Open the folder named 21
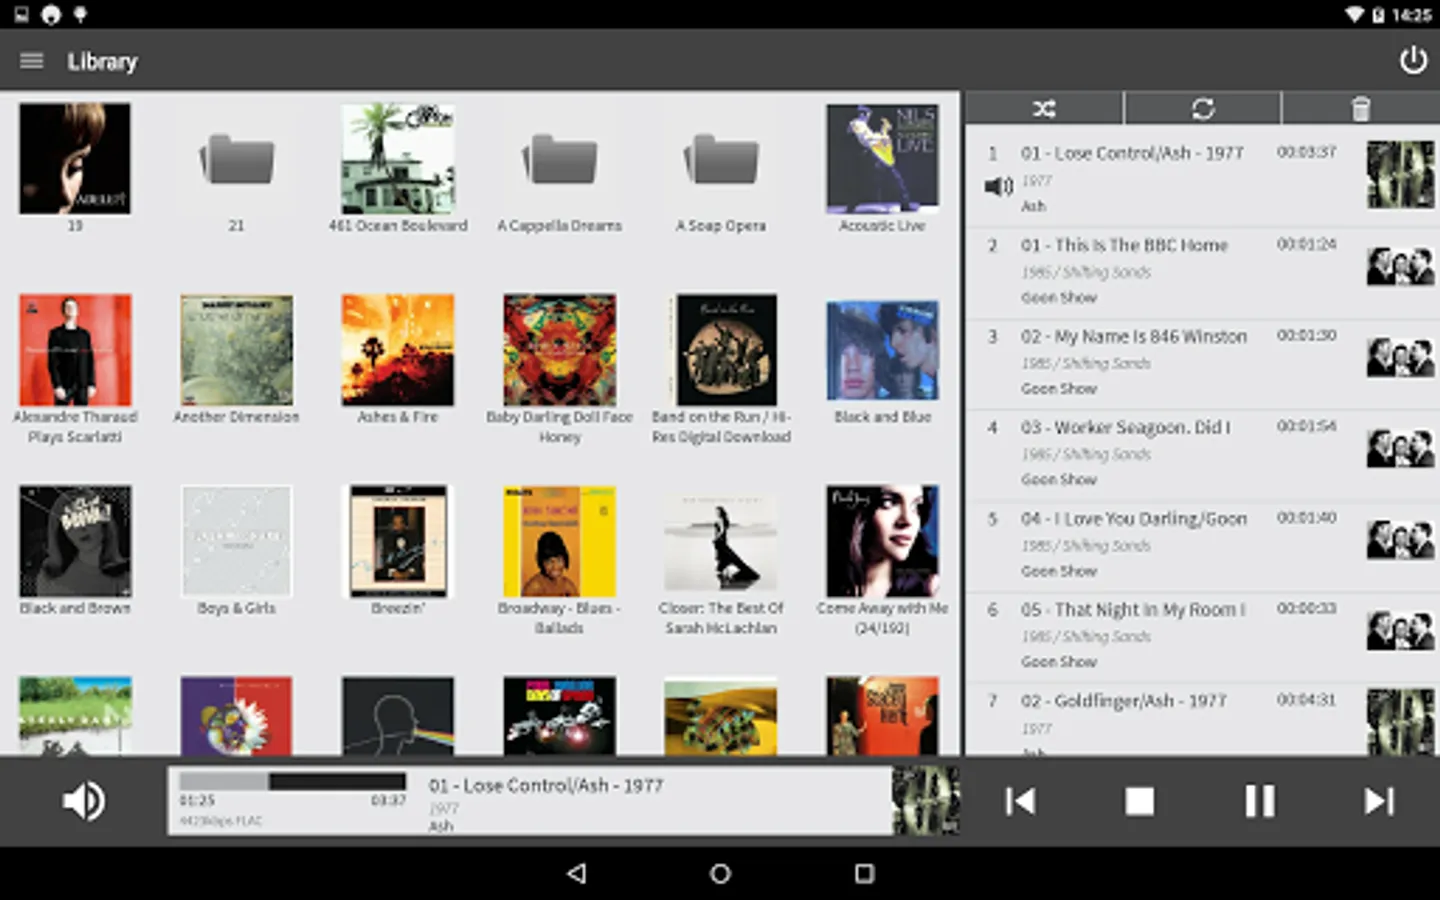Screen dimensions: 1440x900 click(x=236, y=160)
